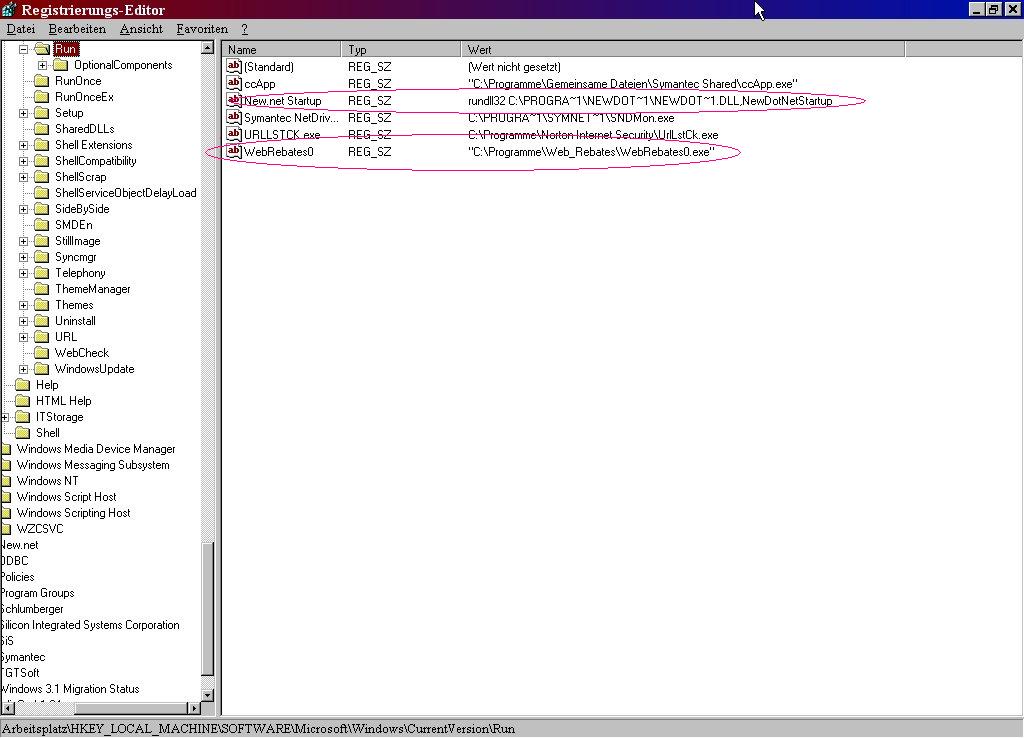Expand the ShellScrap key
This screenshot has width=1024, height=738.
coord(24,177)
